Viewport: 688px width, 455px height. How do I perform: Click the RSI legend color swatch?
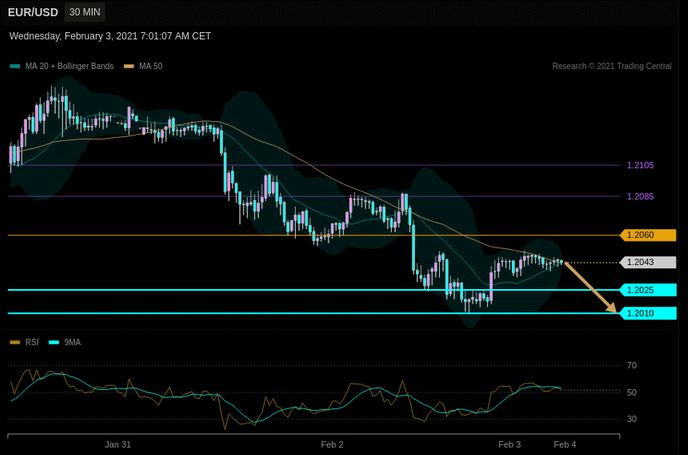[x=15, y=342]
